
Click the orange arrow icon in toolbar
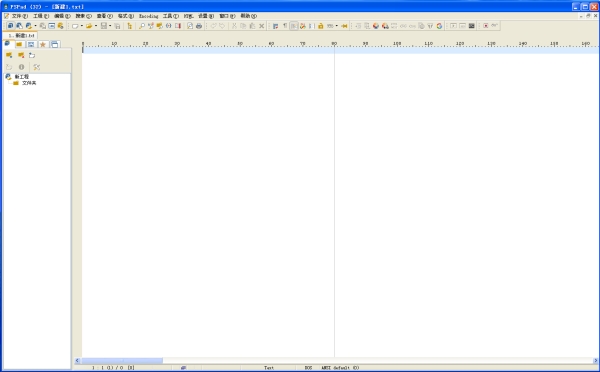[344, 26]
